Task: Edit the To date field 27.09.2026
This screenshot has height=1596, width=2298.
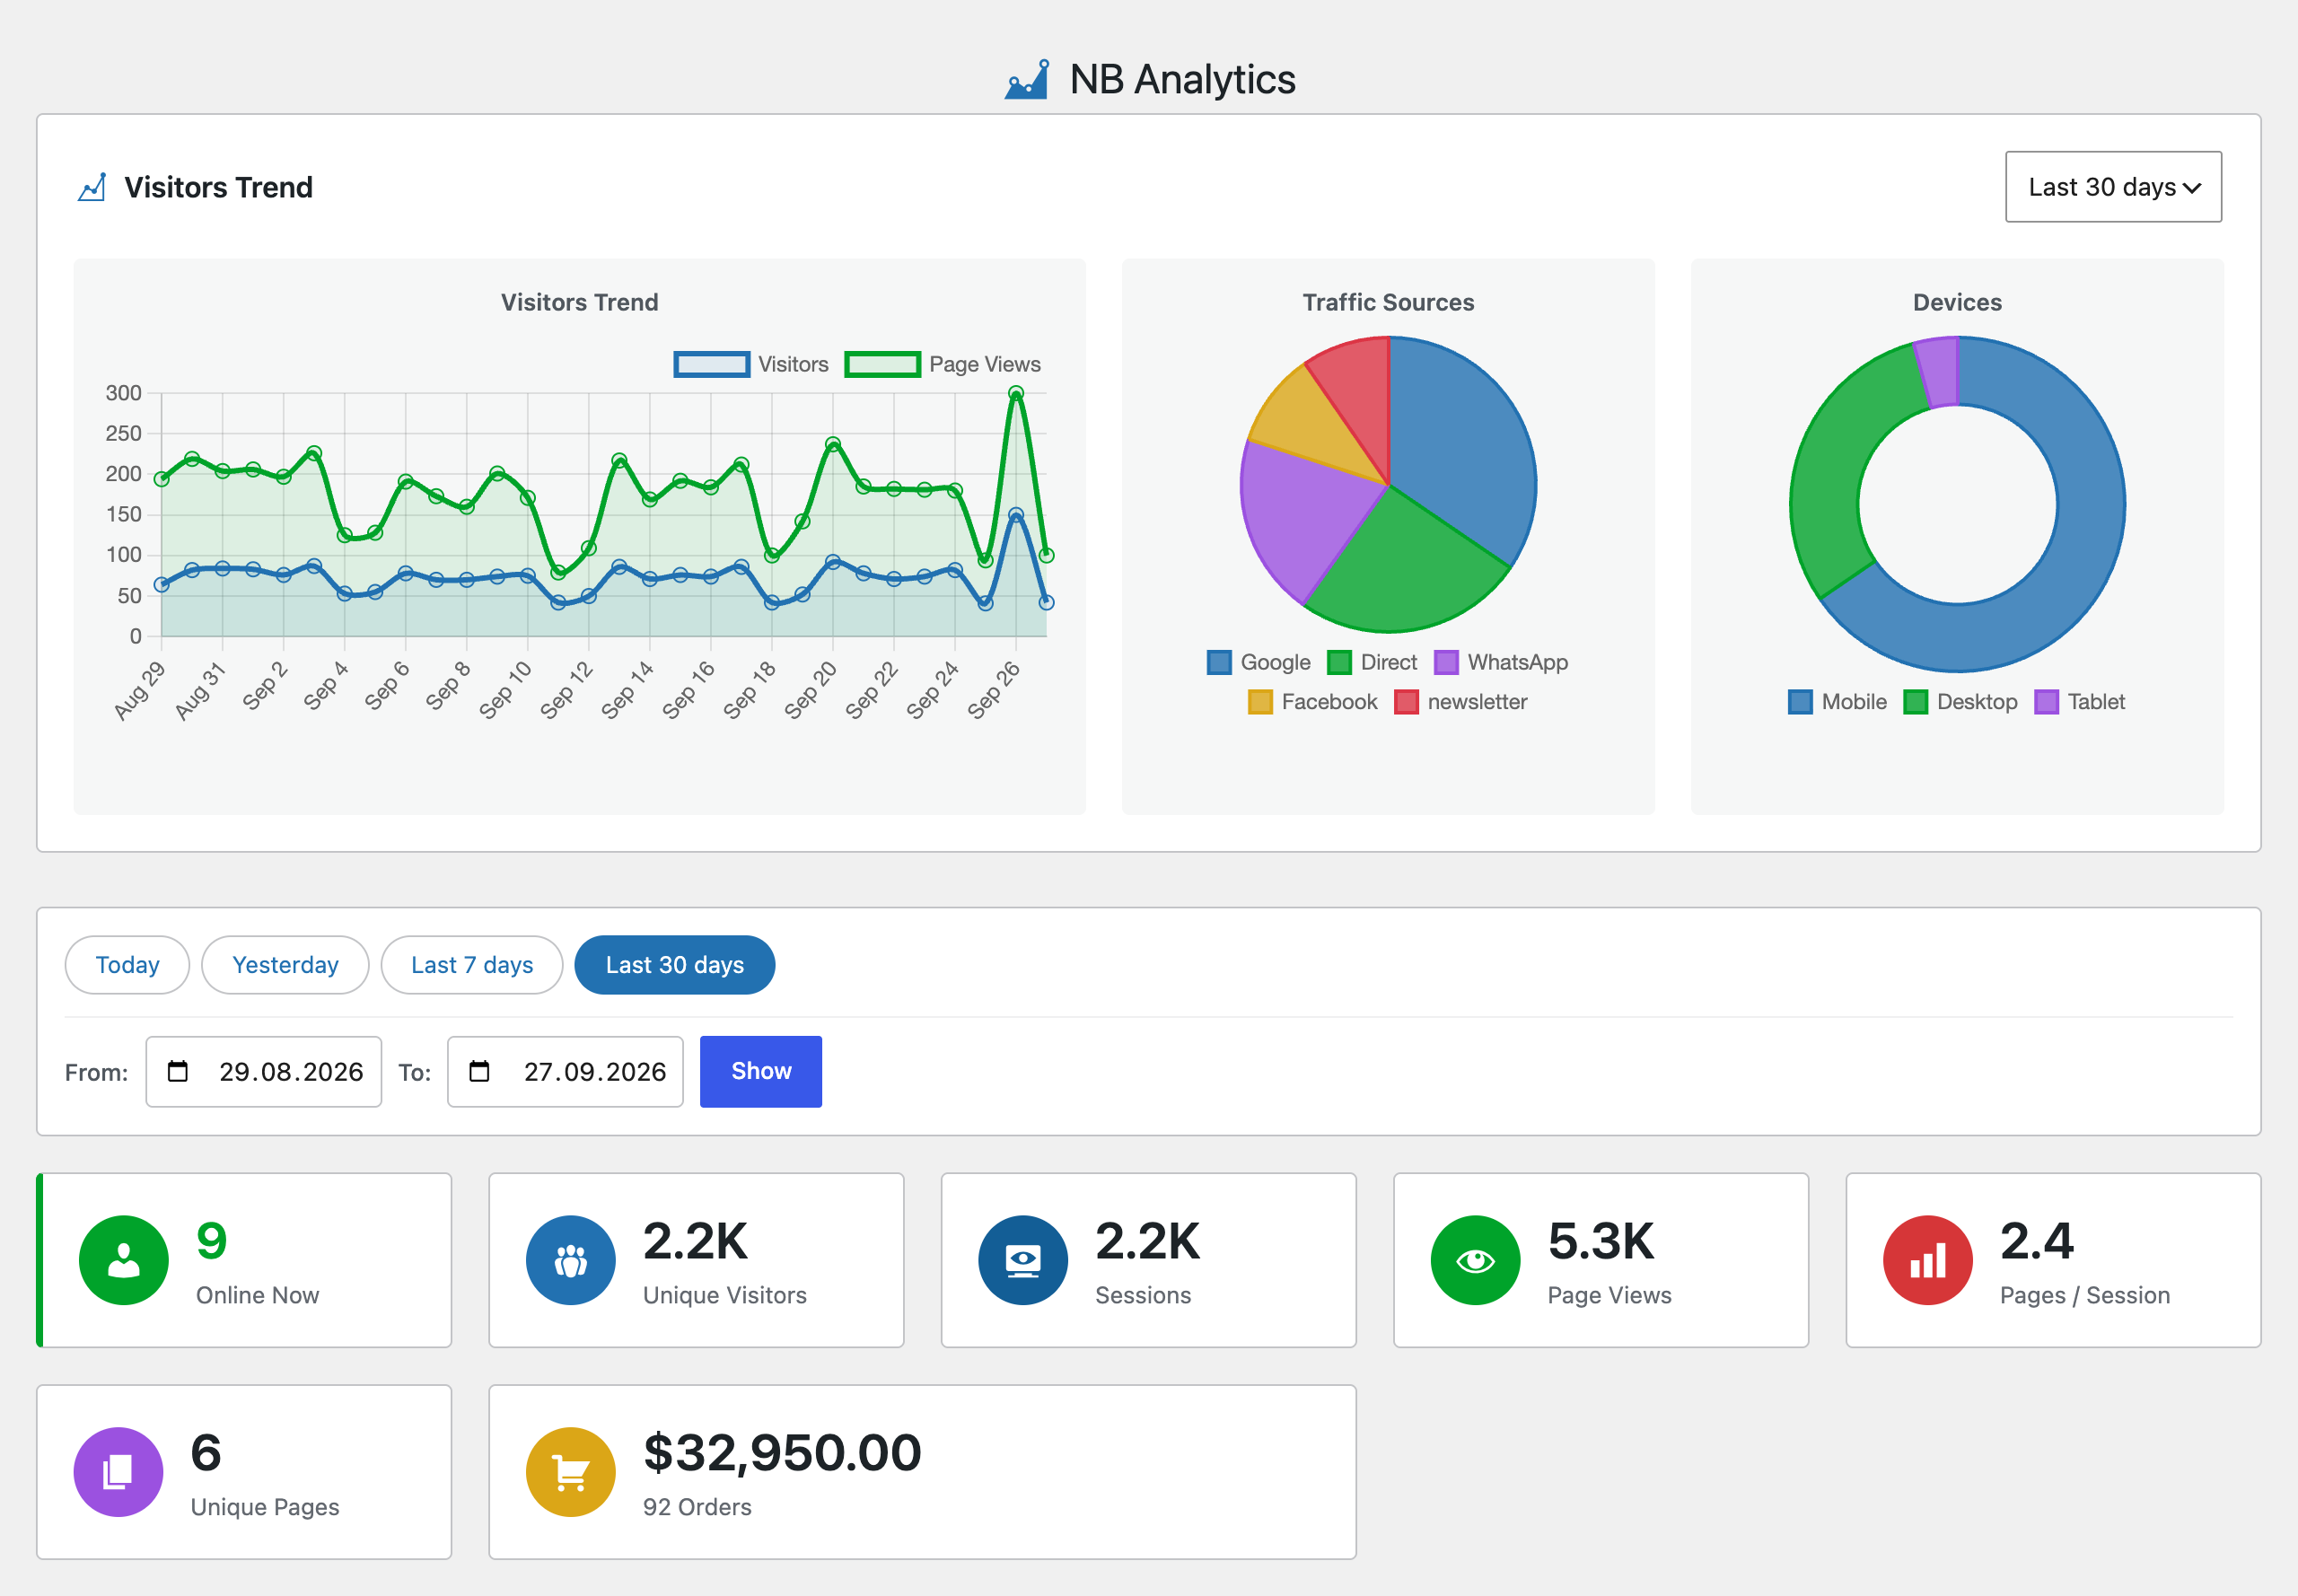Action: (x=566, y=1071)
